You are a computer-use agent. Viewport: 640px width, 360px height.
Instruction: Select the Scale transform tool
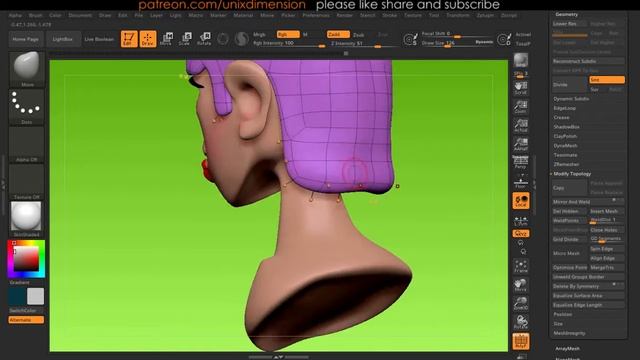point(185,39)
